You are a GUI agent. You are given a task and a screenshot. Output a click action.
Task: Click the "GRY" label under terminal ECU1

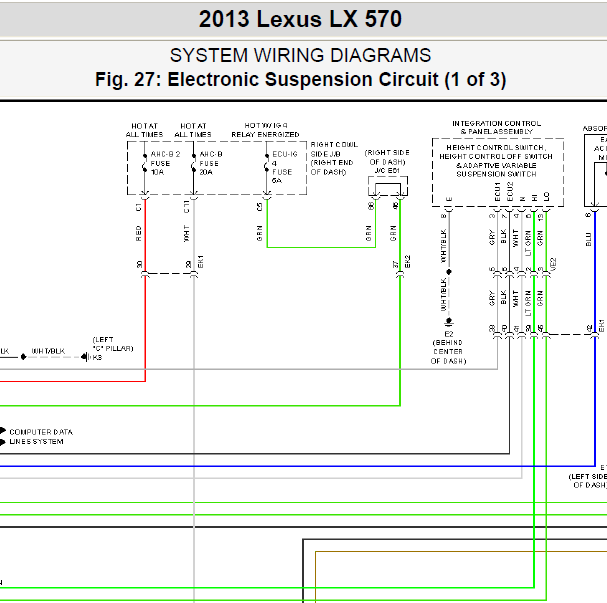[492, 237]
